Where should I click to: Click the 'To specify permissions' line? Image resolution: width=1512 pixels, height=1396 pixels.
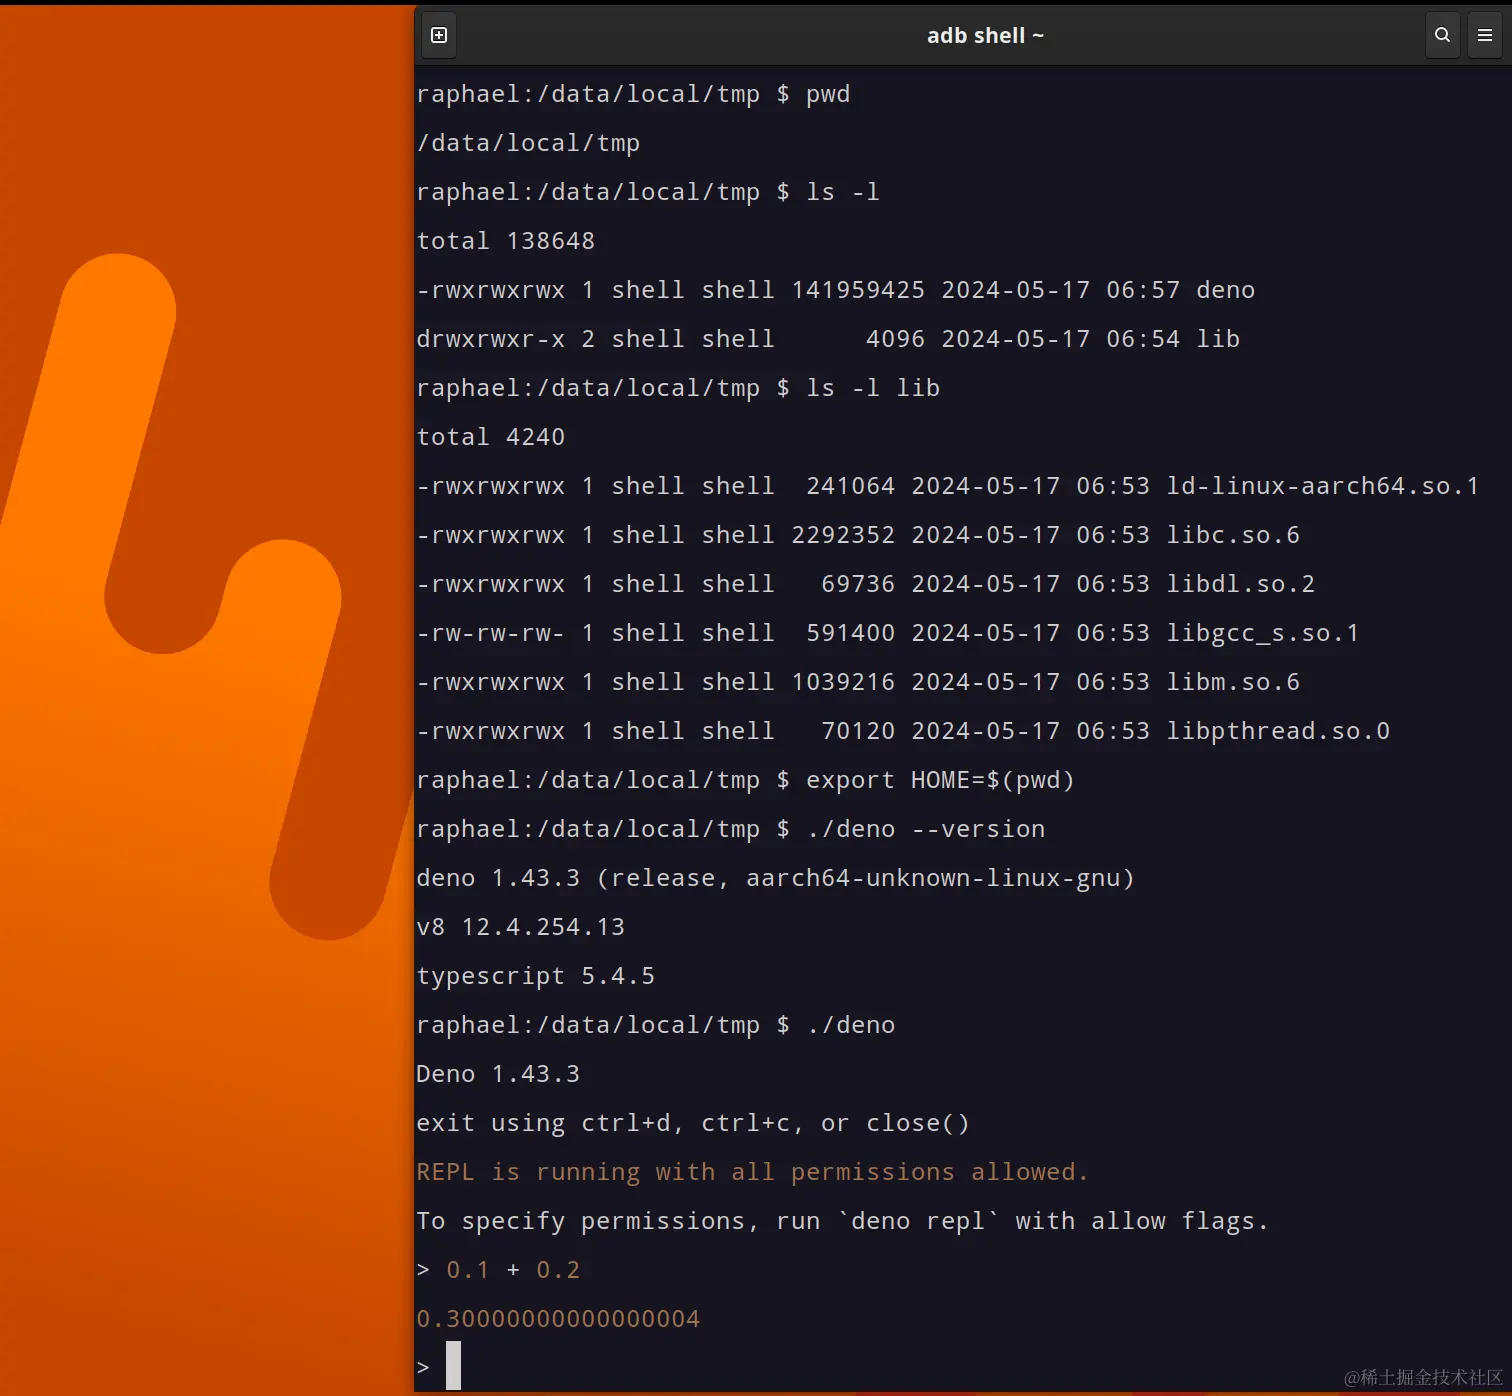point(842,1221)
